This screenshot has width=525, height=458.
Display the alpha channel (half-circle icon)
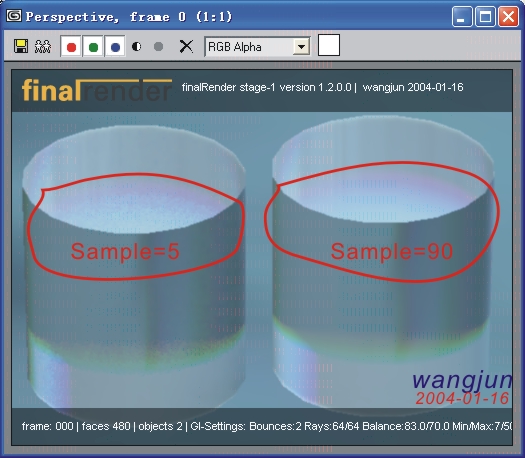click(x=136, y=46)
